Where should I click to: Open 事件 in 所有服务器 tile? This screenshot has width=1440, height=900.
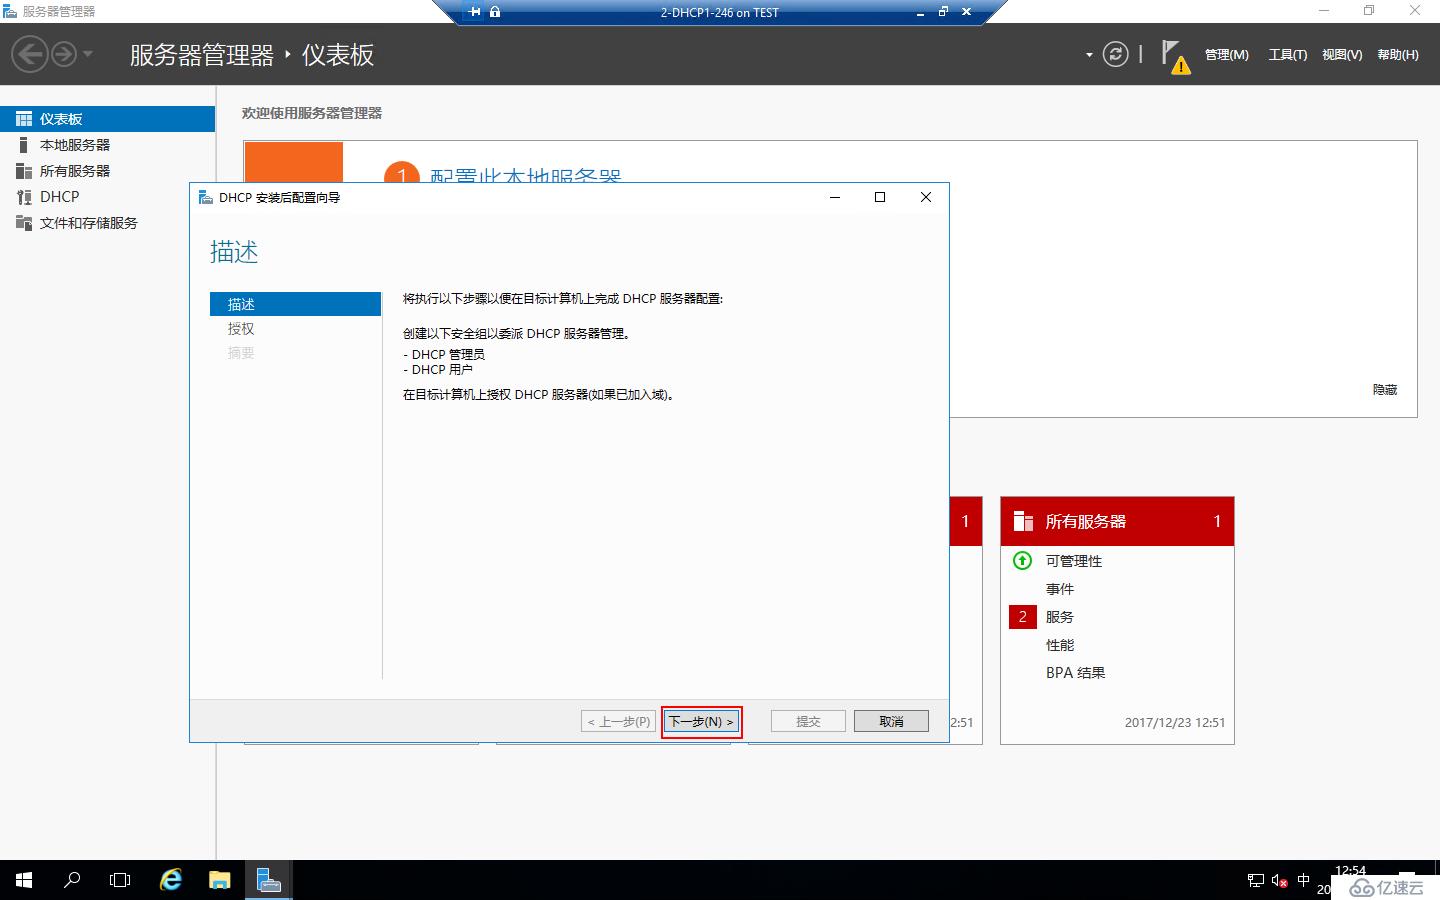(1060, 589)
